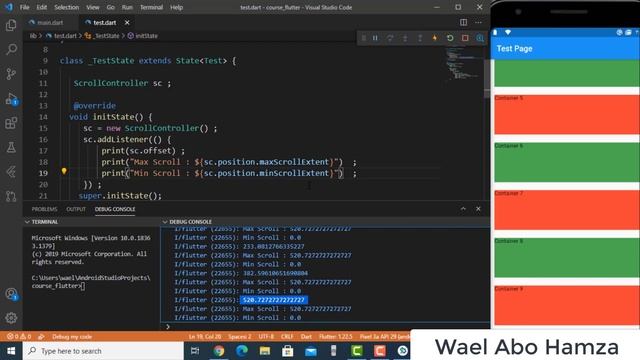Click the Type here to search box
This screenshot has width=640, height=360.
click(x=103, y=351)
